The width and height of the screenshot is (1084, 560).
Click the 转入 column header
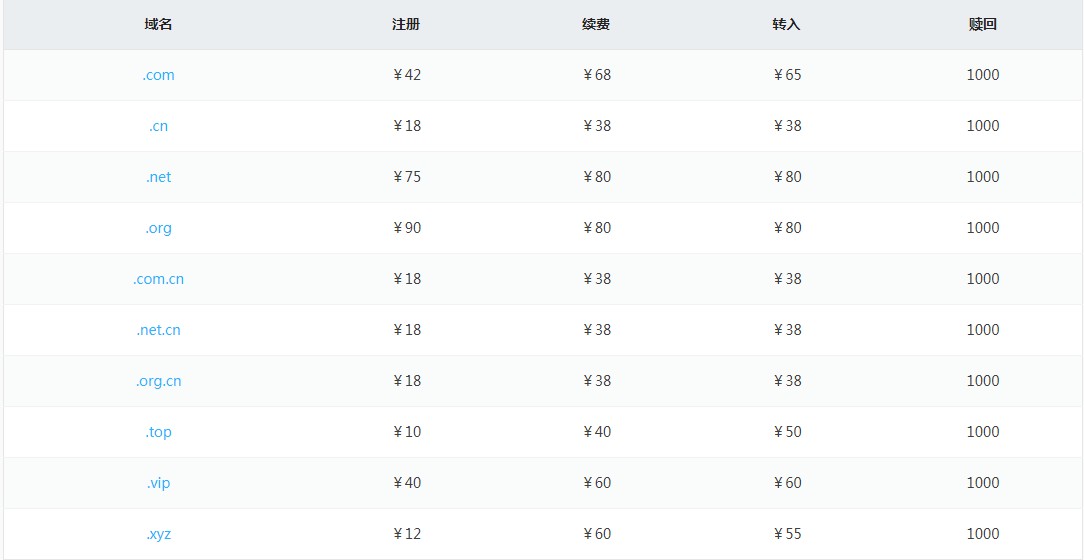(787, 24)
